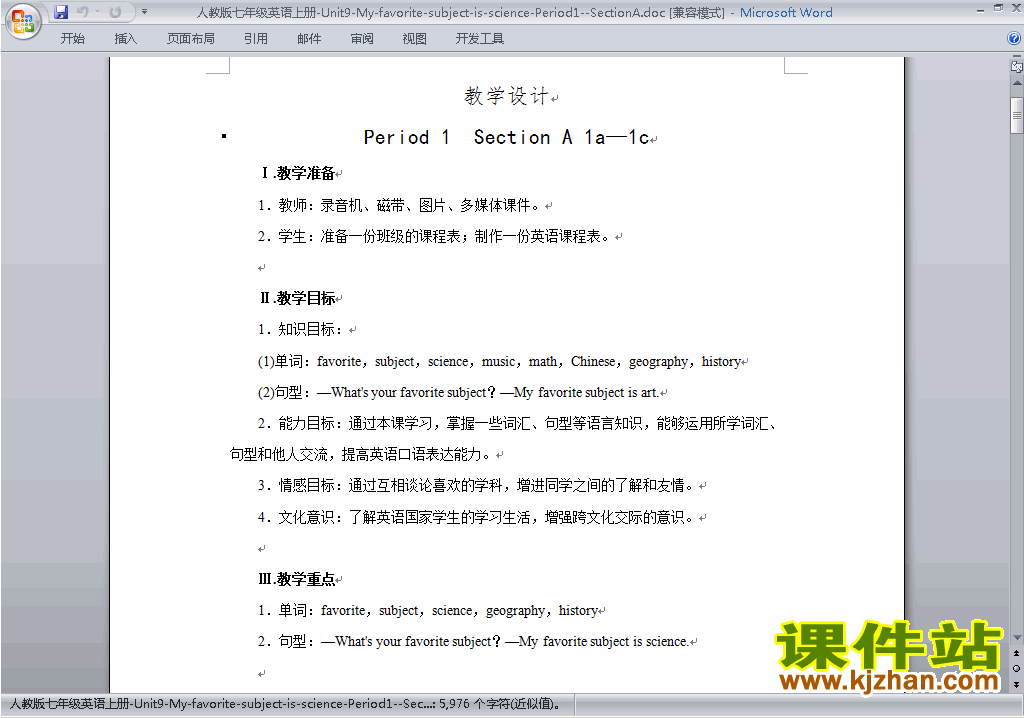This screenshot has width=1024, height=718.
Task: Jump to previous page with double-up arrows
Action: (1016, 653)
